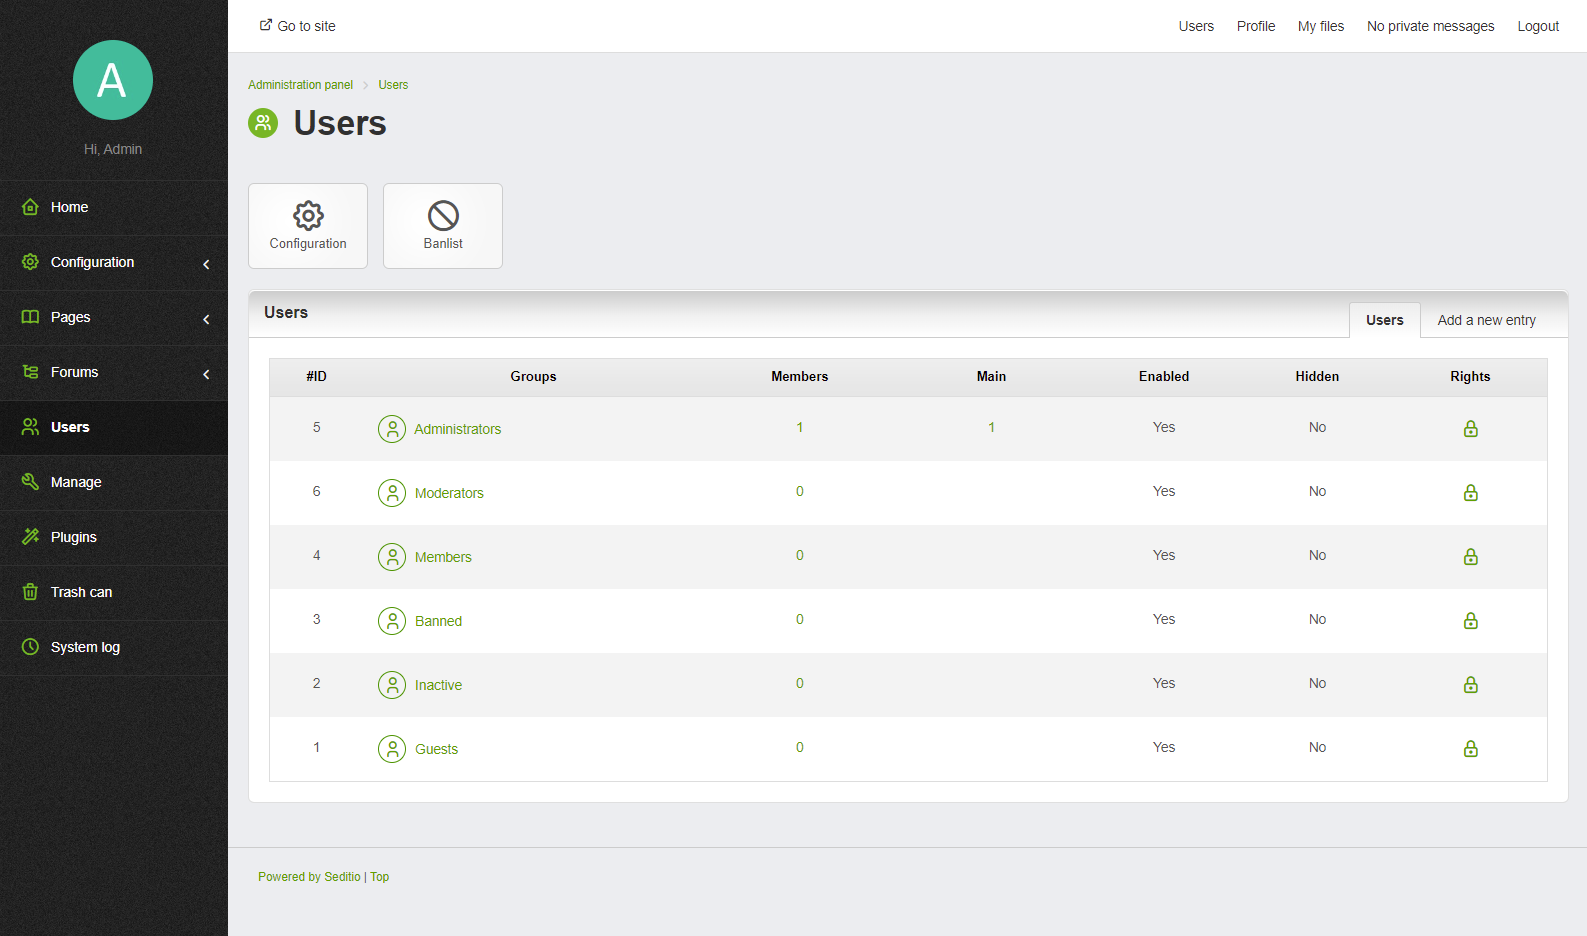
Task: Click the Moderators group user icon
Action: pyautogui.click(x=392, y=493)
